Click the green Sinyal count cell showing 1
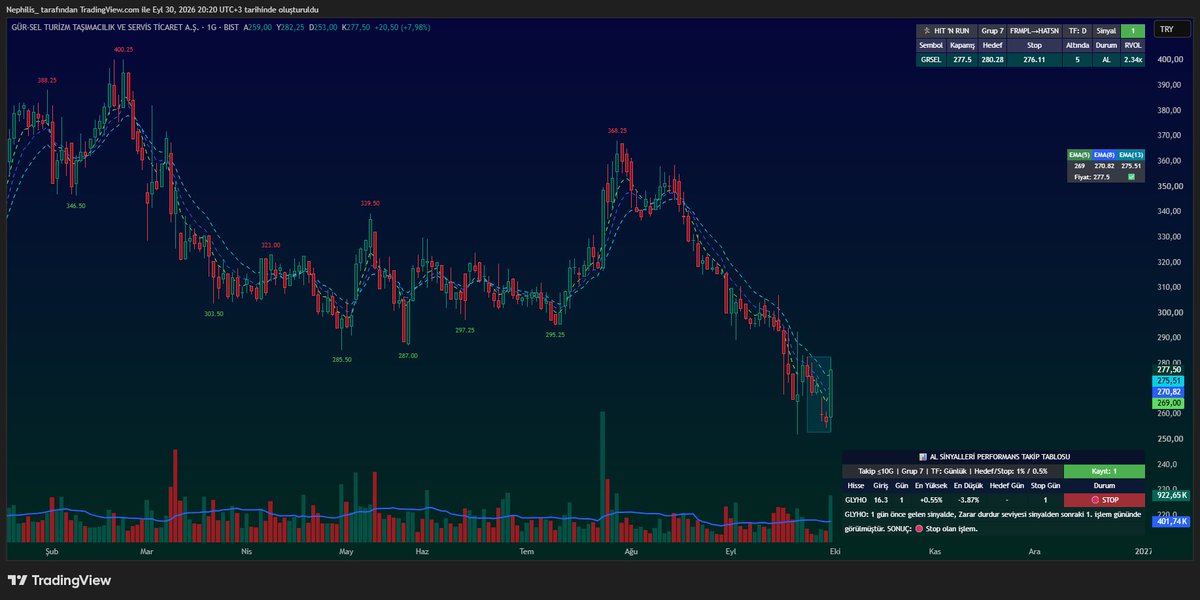The image size is (1200, 600). pyautogui.click(x=1132, y=31)
